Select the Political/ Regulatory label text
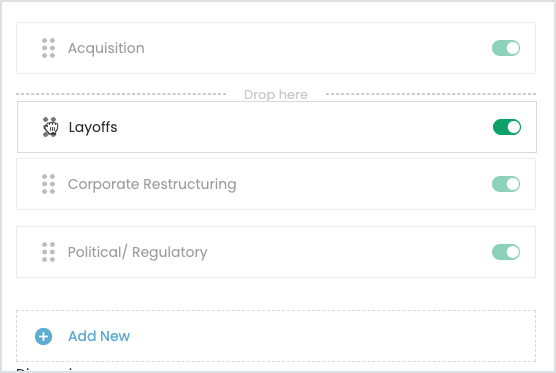This screenshot has height=373, width=556. [138, 252]
